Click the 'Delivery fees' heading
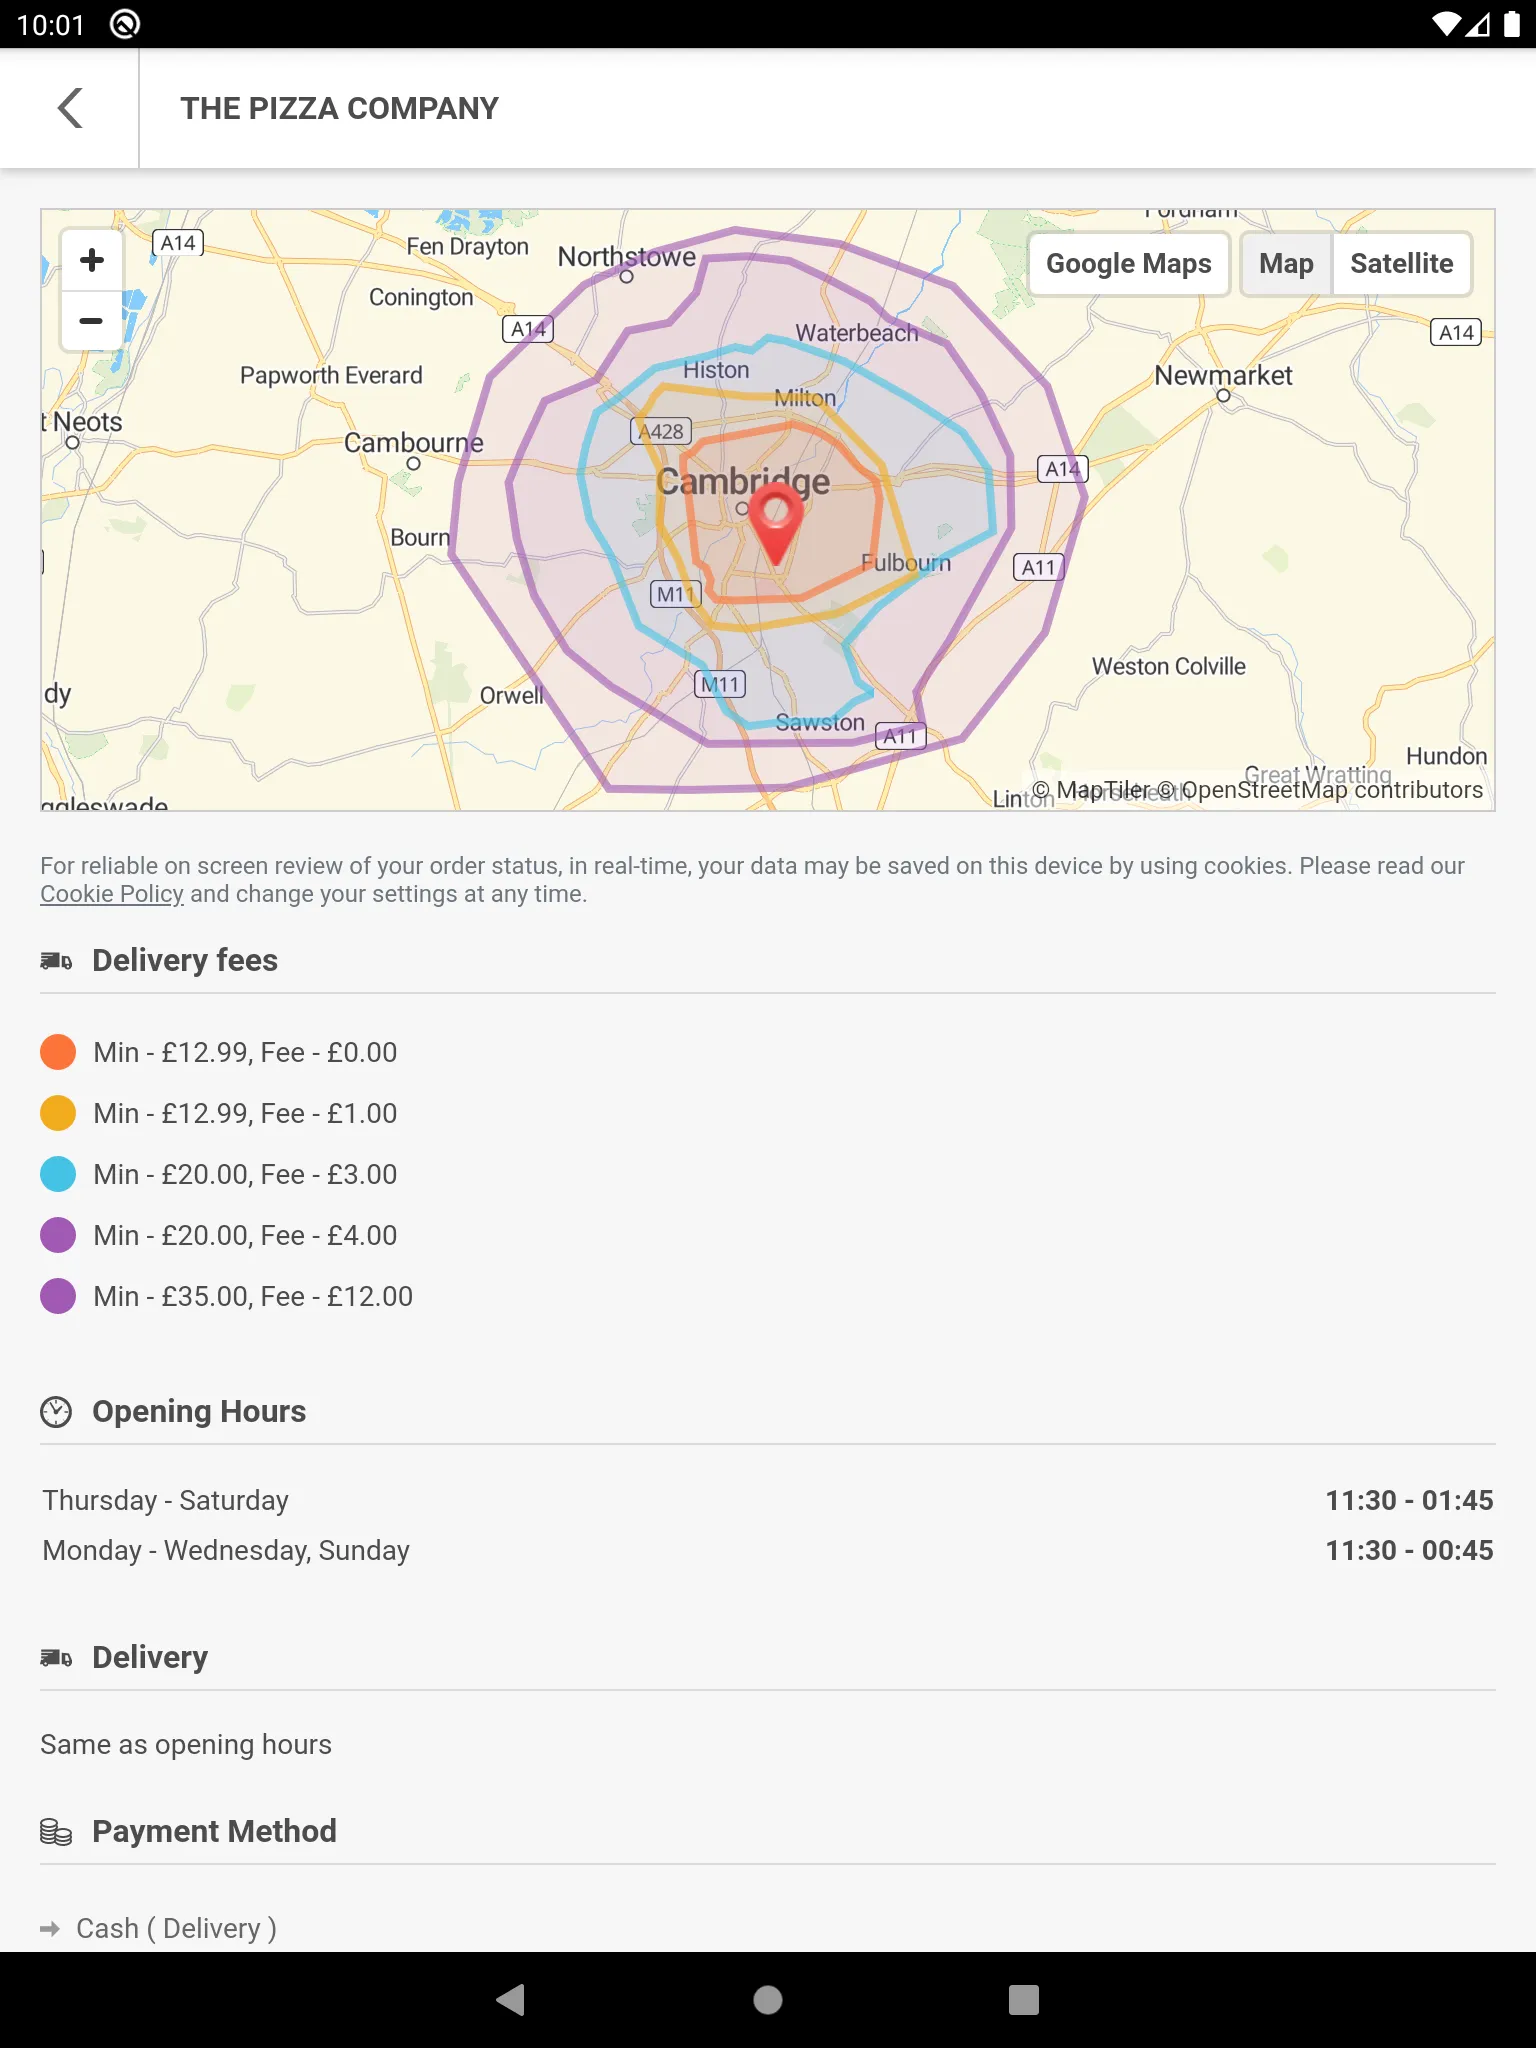 (x=185, y=960)
